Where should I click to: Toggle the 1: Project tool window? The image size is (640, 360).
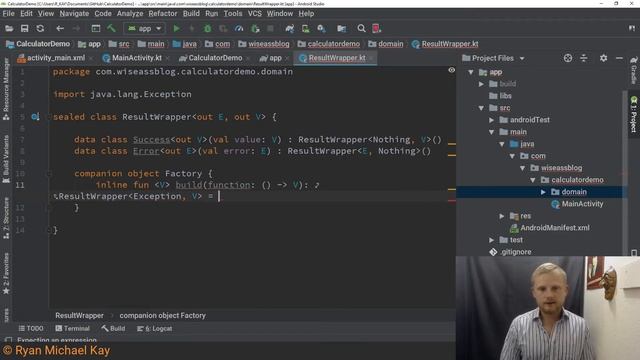(633, 114)
